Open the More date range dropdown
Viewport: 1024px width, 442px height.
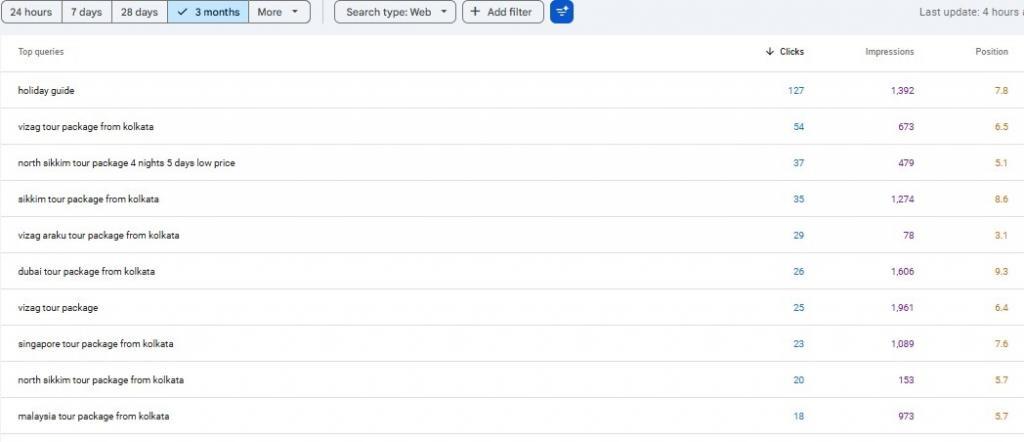click(x=279, y=12)
